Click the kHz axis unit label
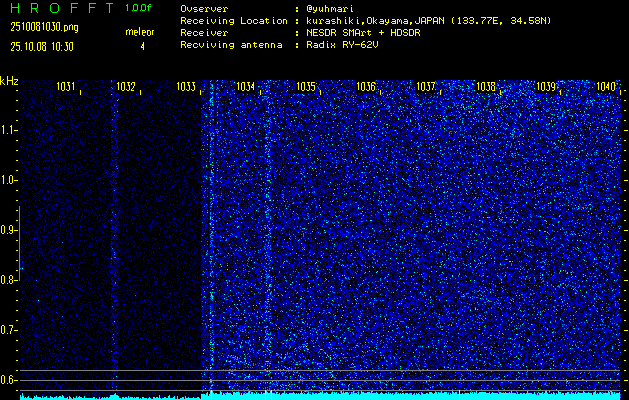 [10, 81]
